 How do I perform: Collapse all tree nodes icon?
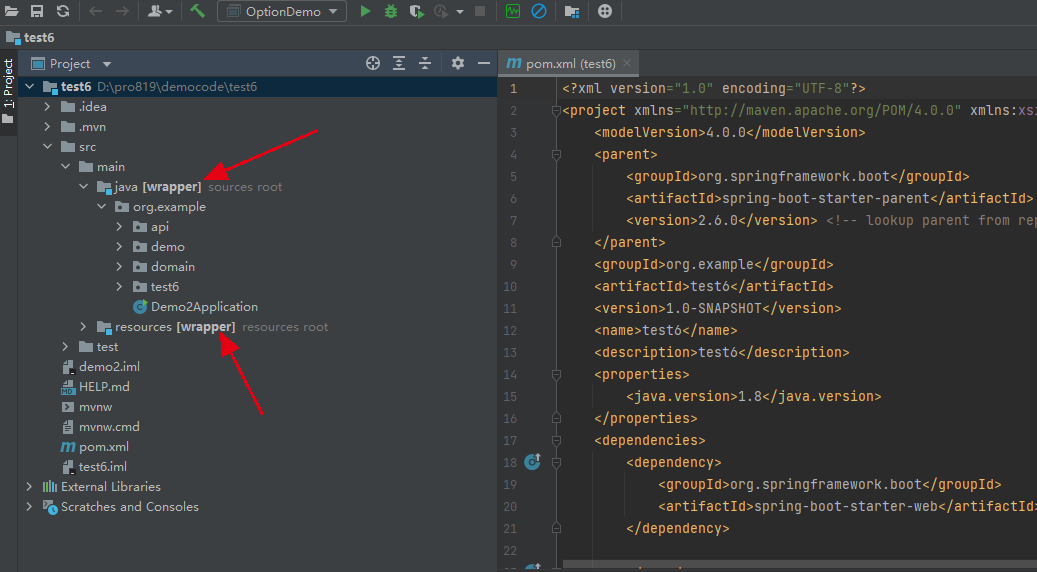pyautogui.click(x=425, y=63)
